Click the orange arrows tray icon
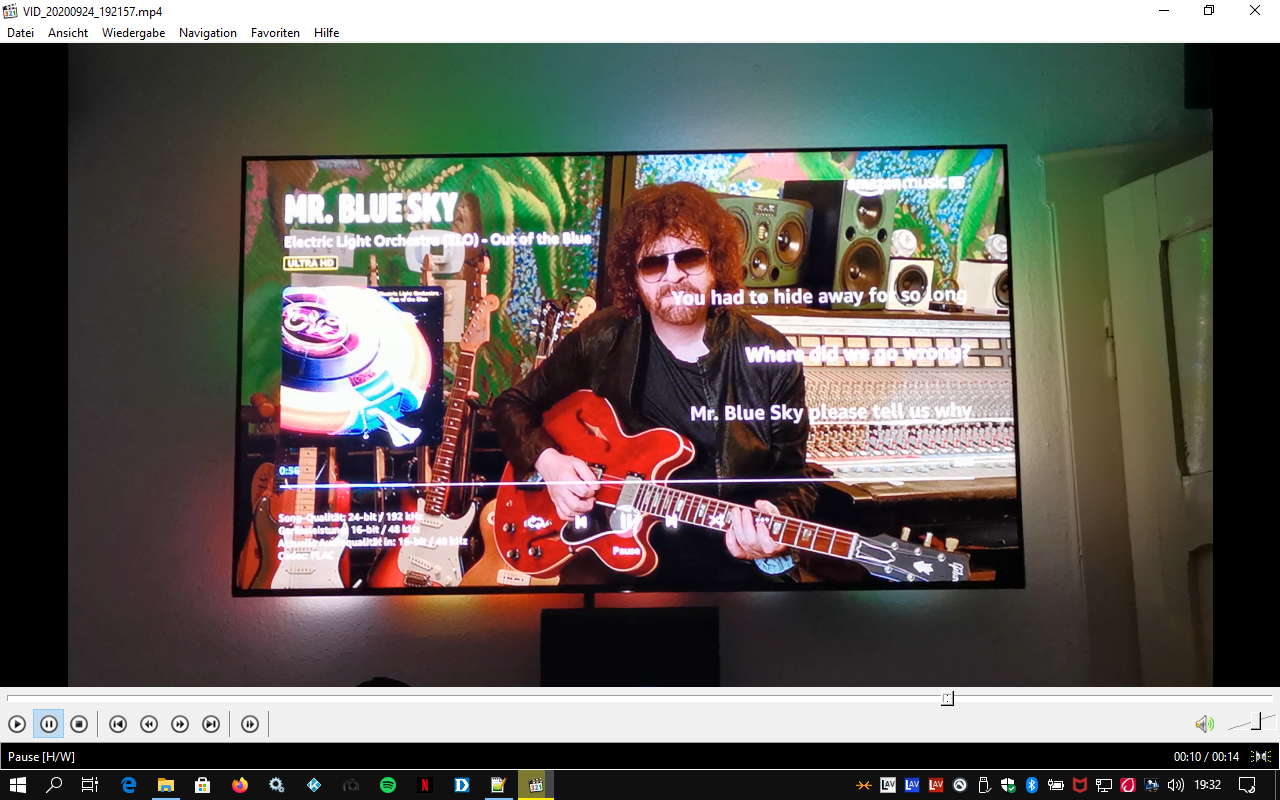This screenshot has width=1280, height=800. point(863,785)
